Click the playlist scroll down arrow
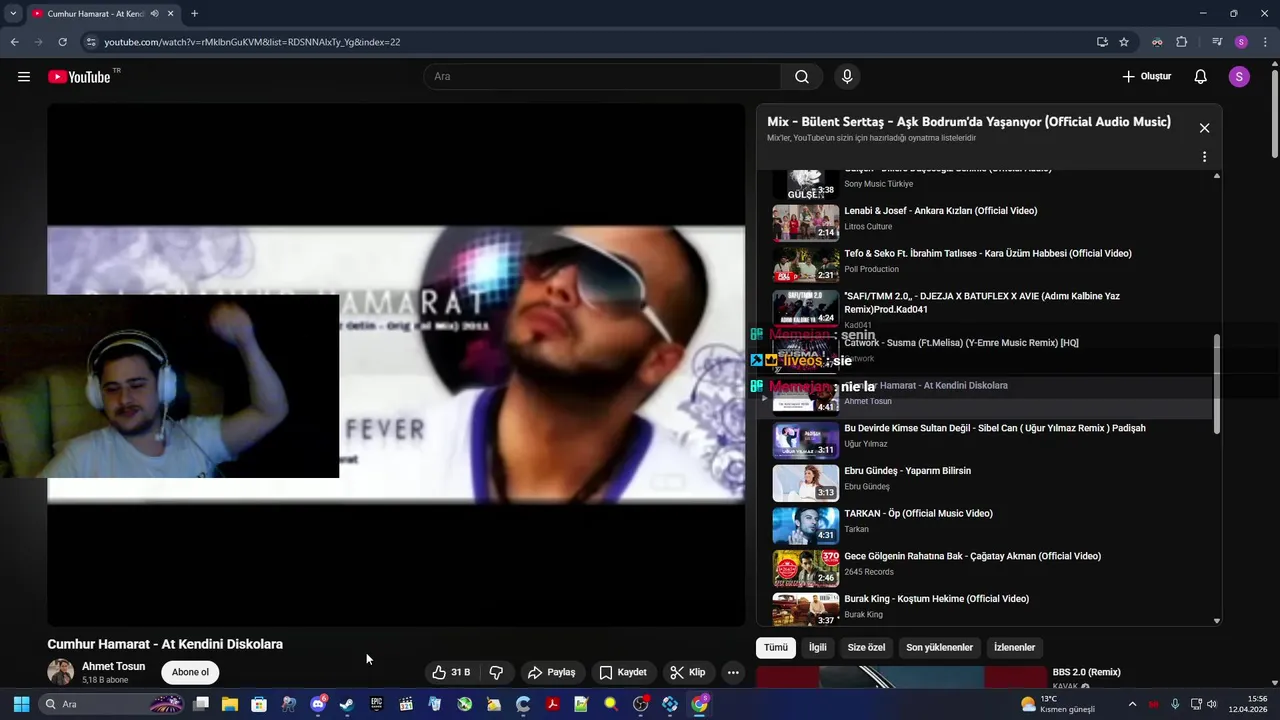 click(1217, 621)
